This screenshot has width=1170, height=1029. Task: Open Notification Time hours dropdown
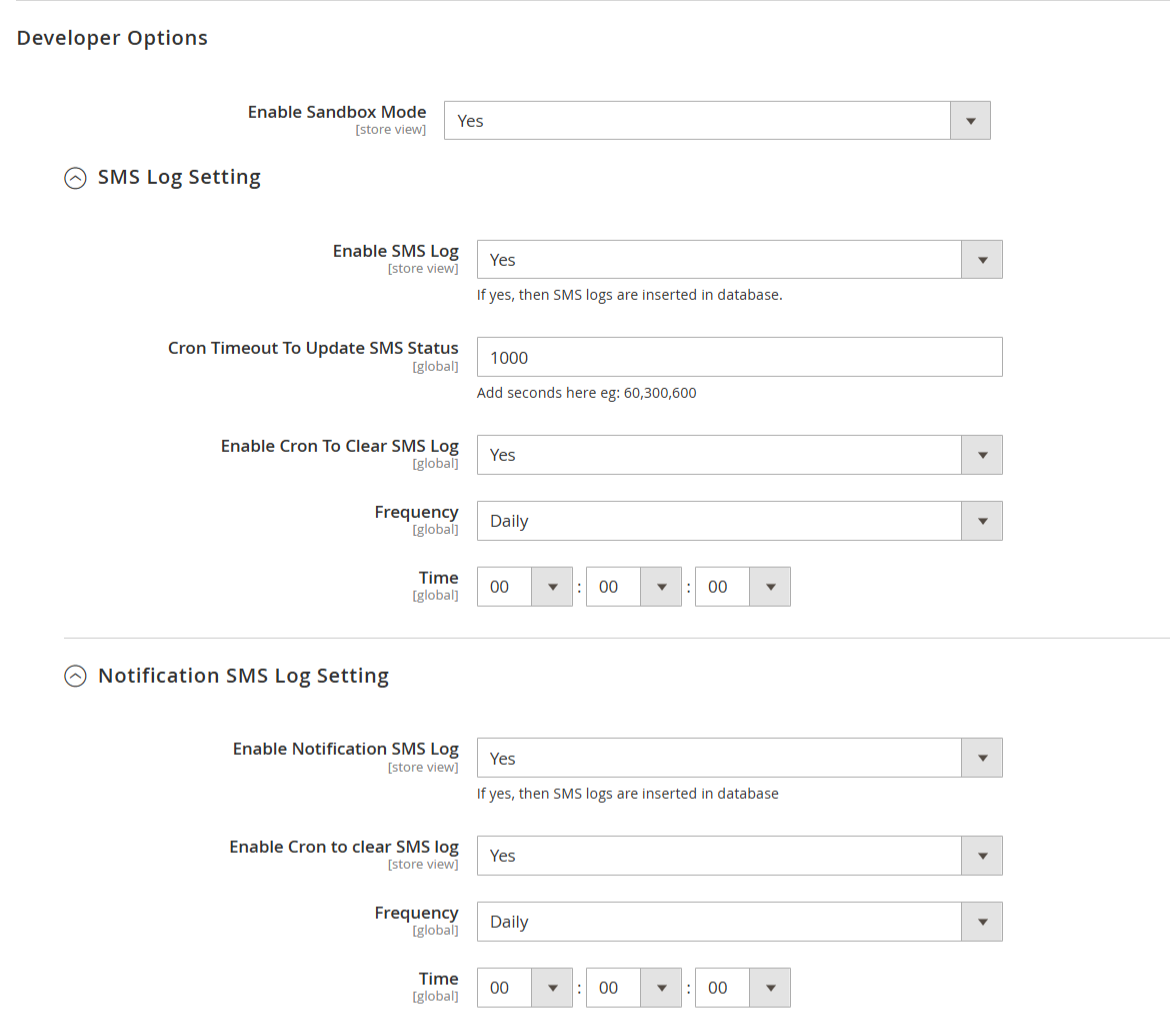pyautogui.click(x=525, y=988)
